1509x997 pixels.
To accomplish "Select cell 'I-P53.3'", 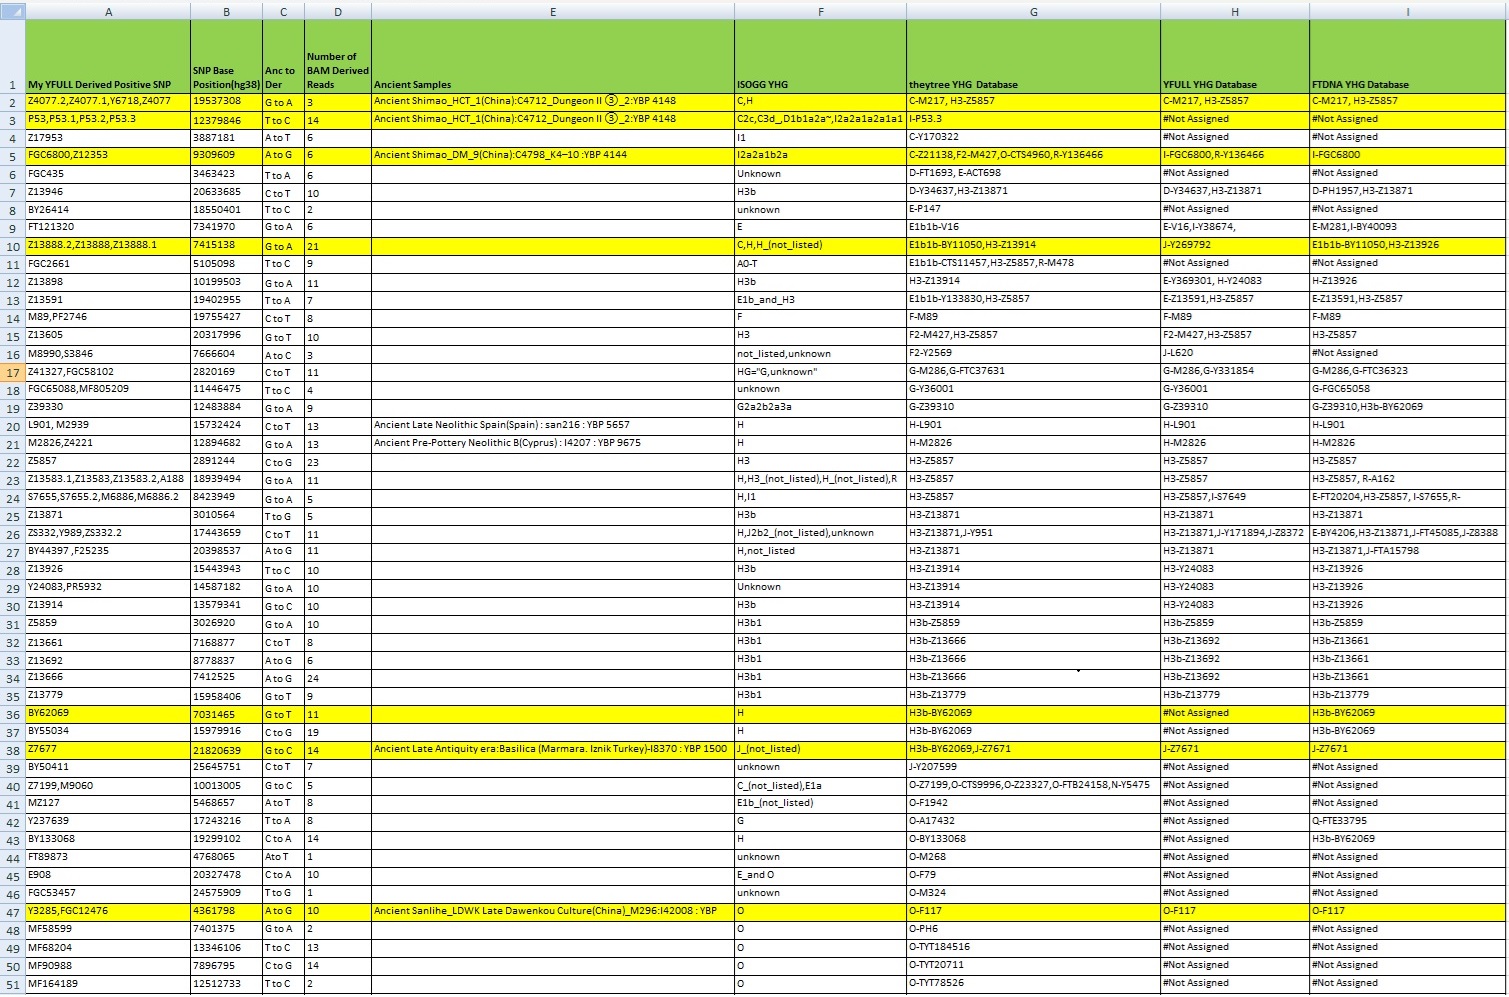I will click(1033, 119).
